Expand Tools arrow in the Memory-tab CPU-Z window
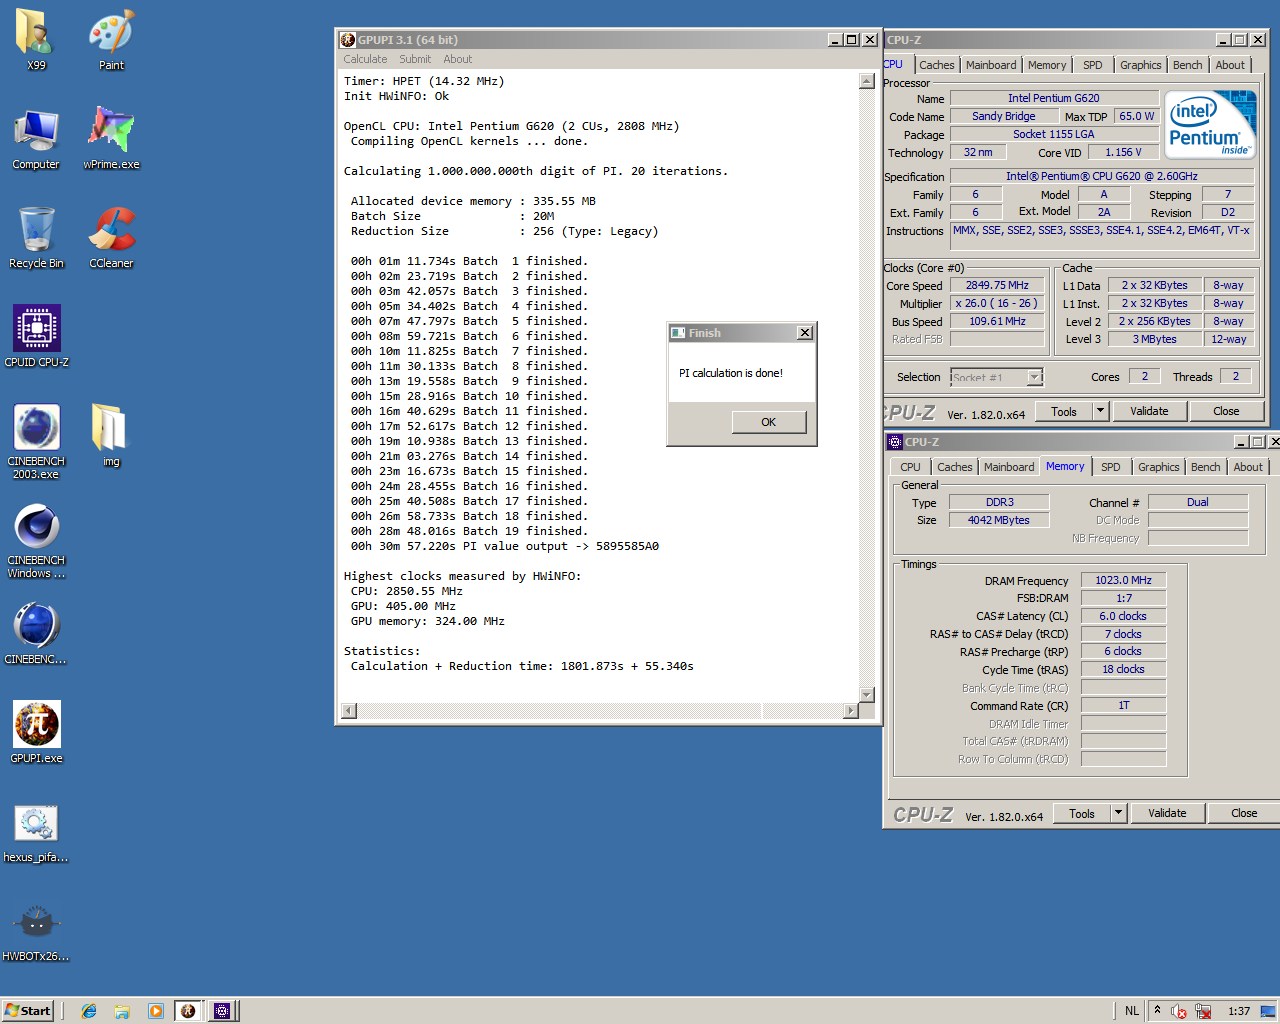 (1118, 813)
